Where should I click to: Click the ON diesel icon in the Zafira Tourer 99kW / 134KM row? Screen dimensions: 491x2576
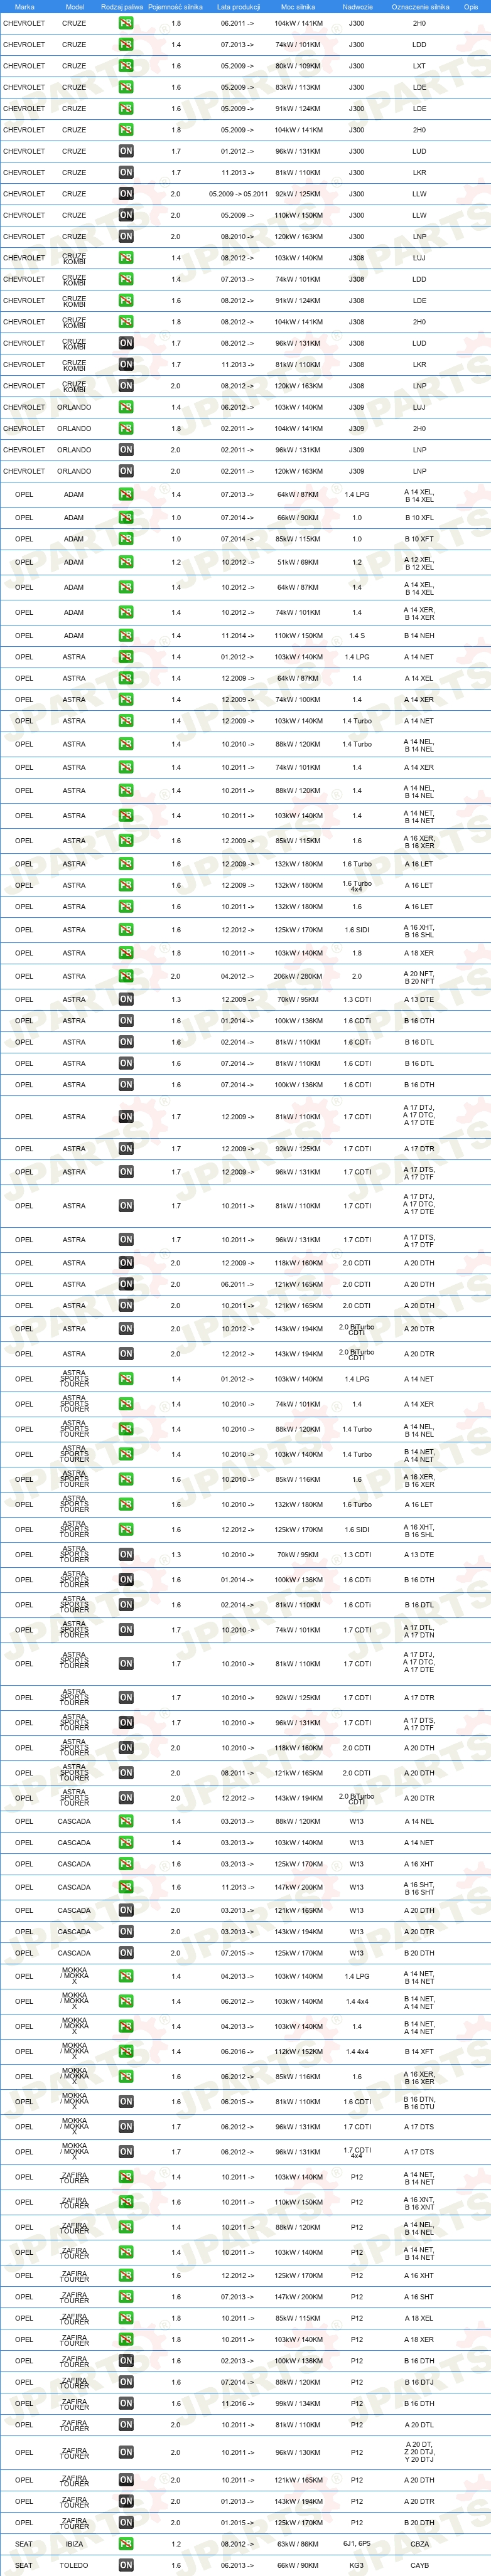pyautogui.click(x=126, y=2403)
